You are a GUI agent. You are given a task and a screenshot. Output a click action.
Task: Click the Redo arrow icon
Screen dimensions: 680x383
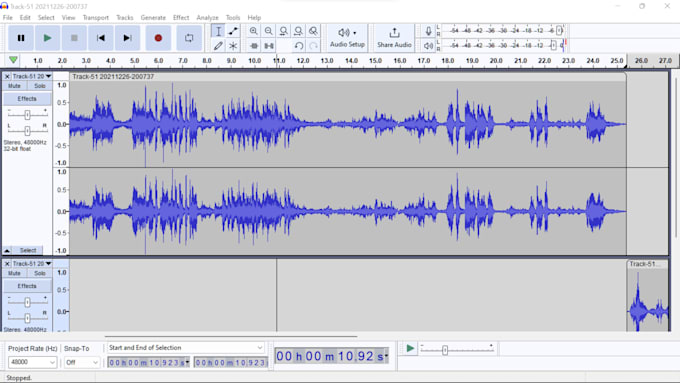313,46
